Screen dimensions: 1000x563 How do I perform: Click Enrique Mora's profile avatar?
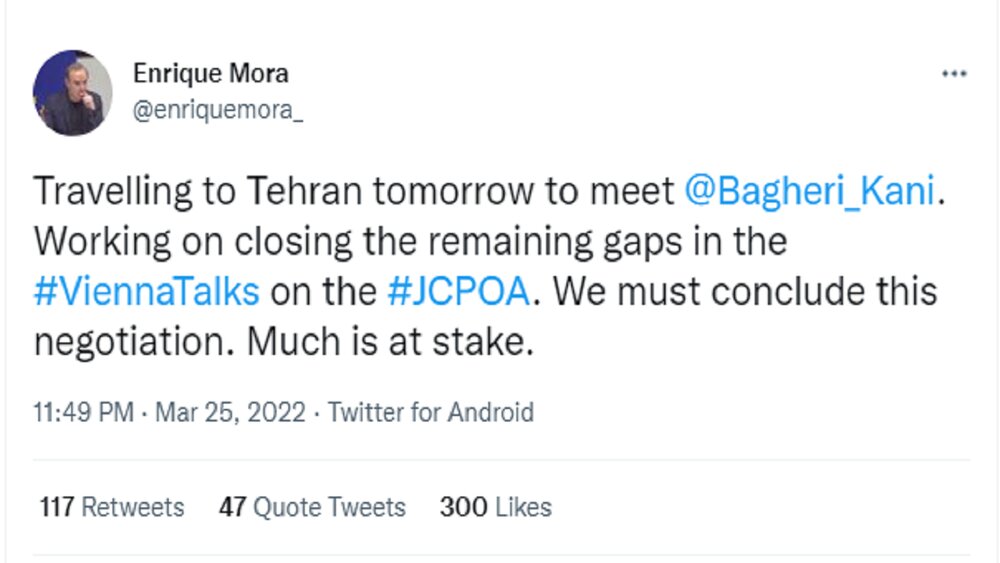[72, 93]
